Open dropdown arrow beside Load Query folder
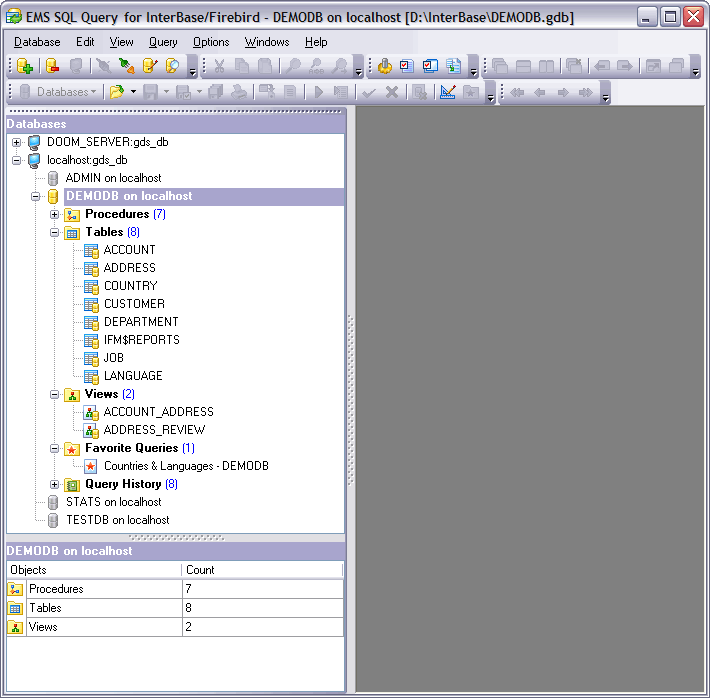Viewport: 710px width, 698px height. [133, 91]
